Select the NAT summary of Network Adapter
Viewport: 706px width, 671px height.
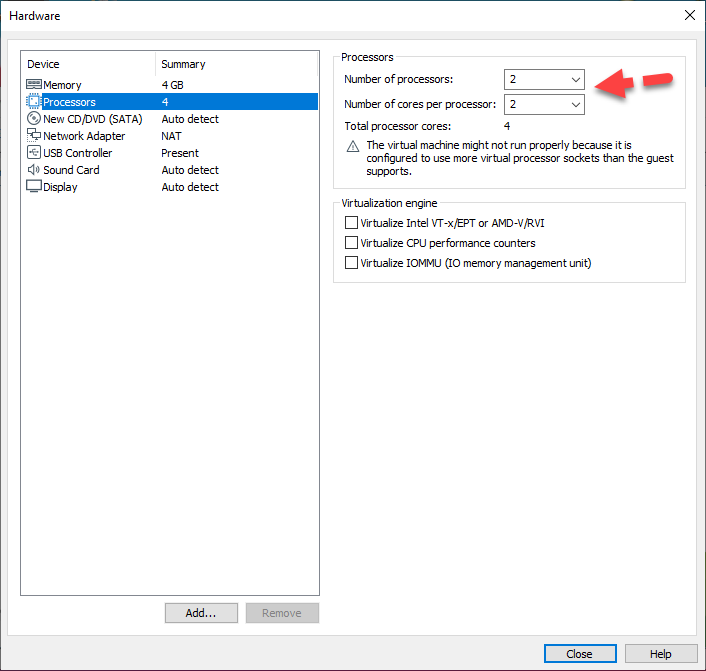pyautogui.click(x=171, y=136)
